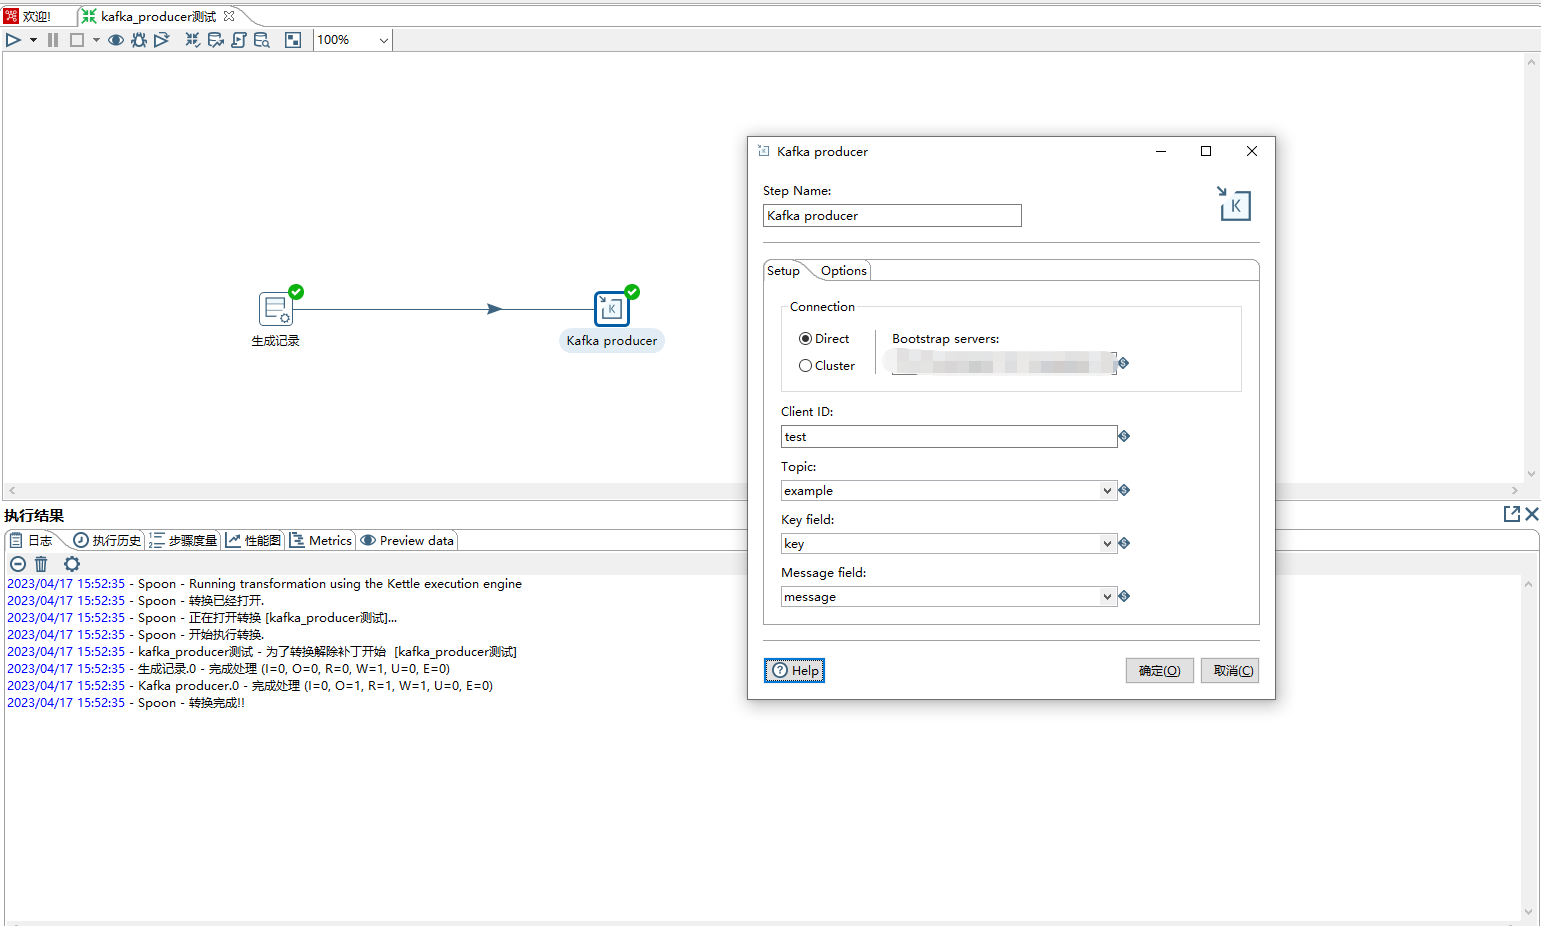Pause the running transformation
This screenshot has width=1541, height=926.
[52, 40]
